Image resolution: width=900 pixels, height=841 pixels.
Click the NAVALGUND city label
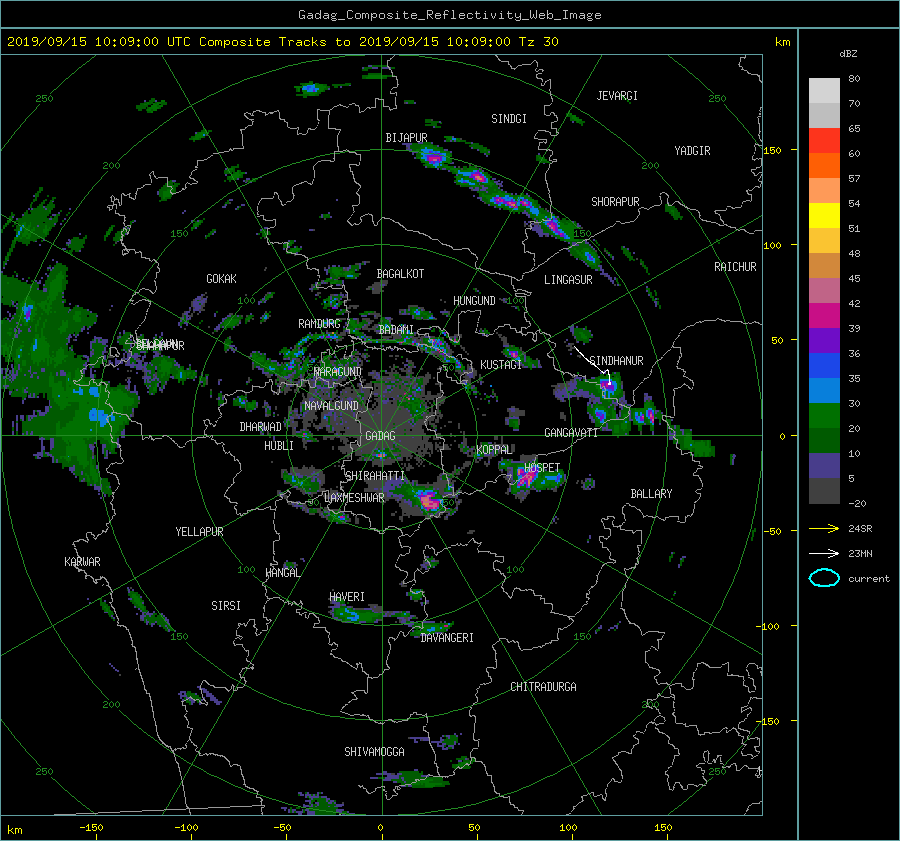[331, 406]
